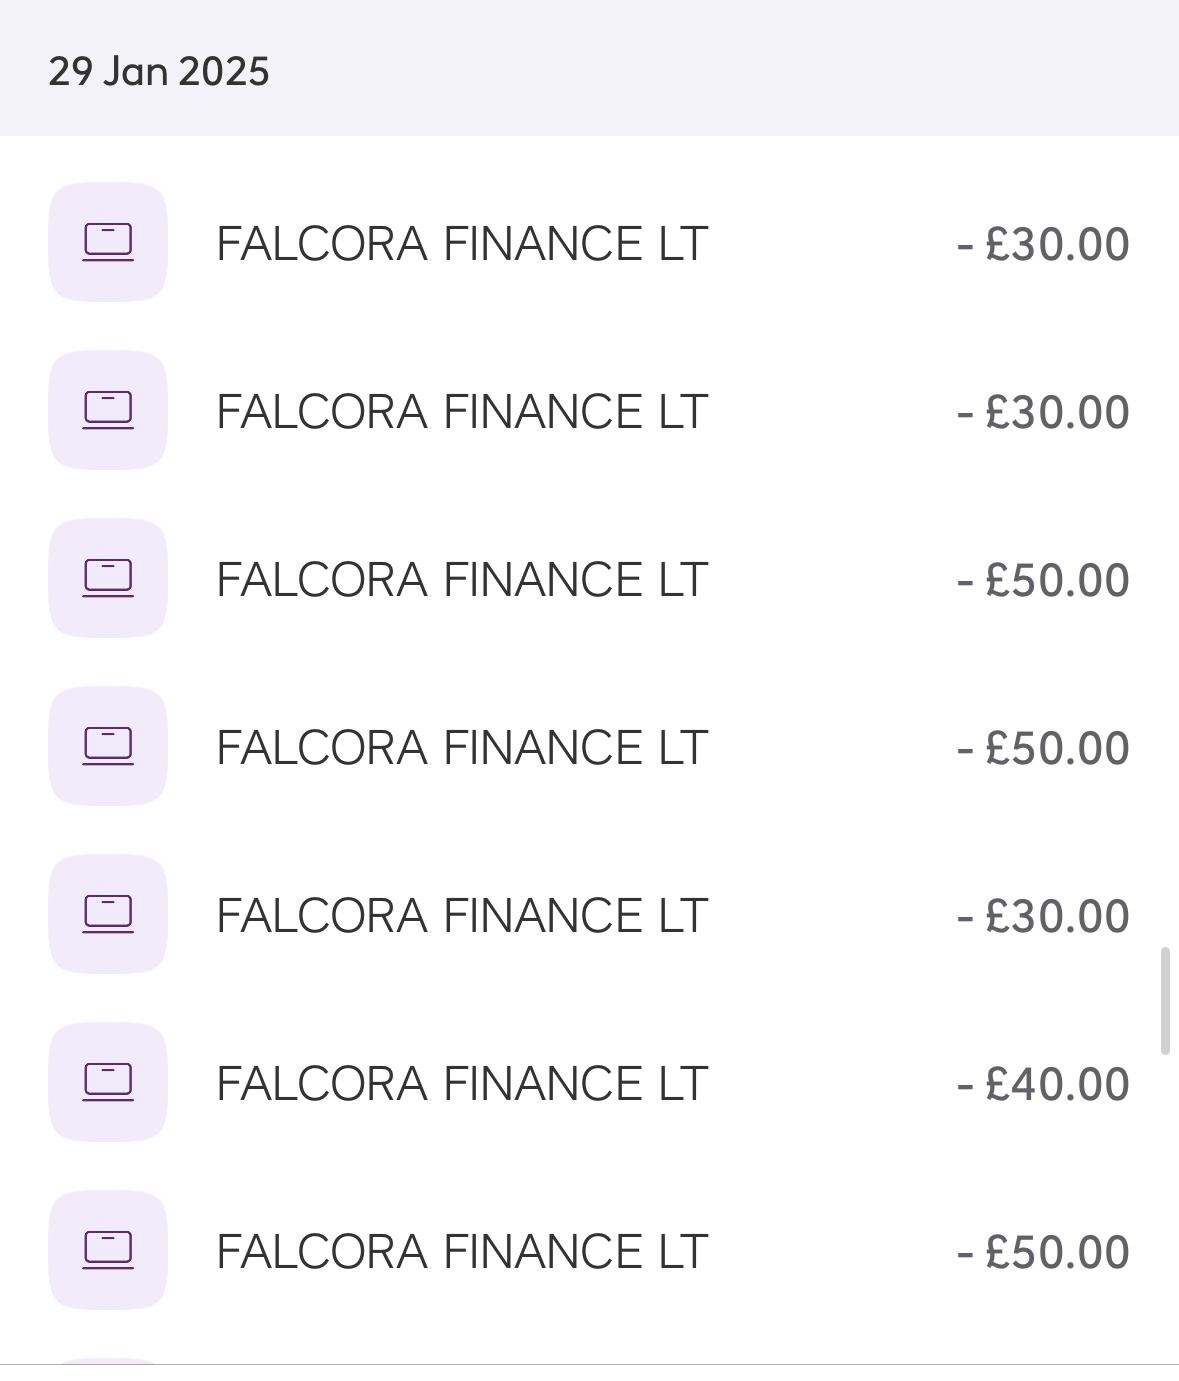Click the £30.00 amount of the first transaction
Viewport: 1179px width, 1381px height.
click(1043, 244)
